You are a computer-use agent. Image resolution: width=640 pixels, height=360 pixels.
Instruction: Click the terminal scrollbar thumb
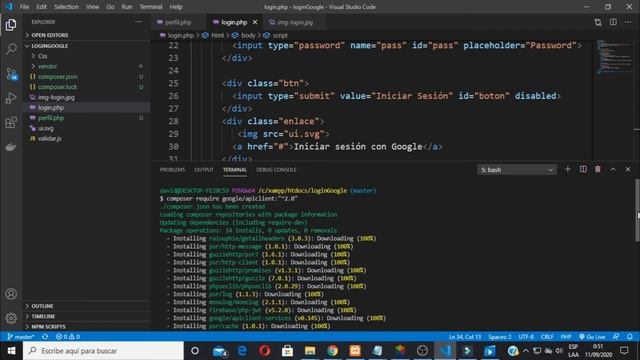638,210
